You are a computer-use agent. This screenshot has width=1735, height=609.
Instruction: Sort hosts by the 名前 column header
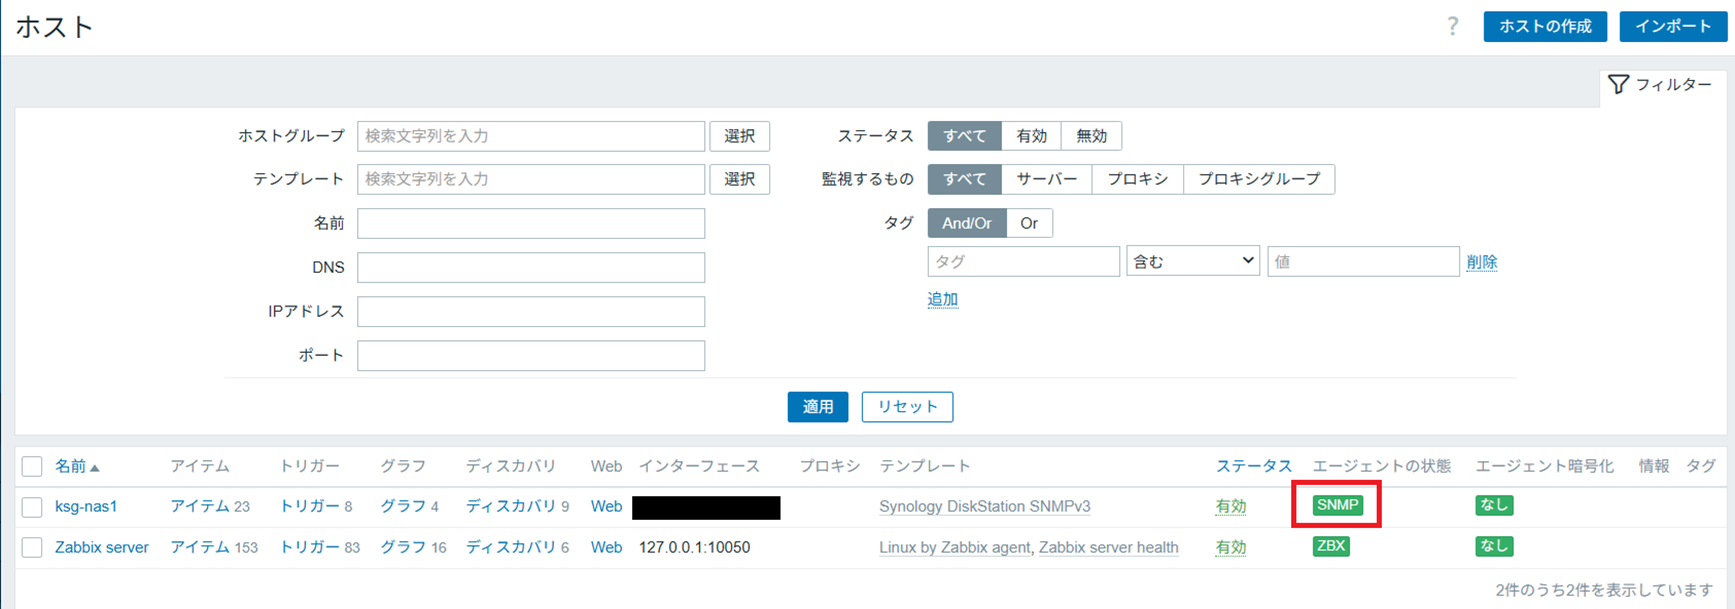(x=71, y=466)
